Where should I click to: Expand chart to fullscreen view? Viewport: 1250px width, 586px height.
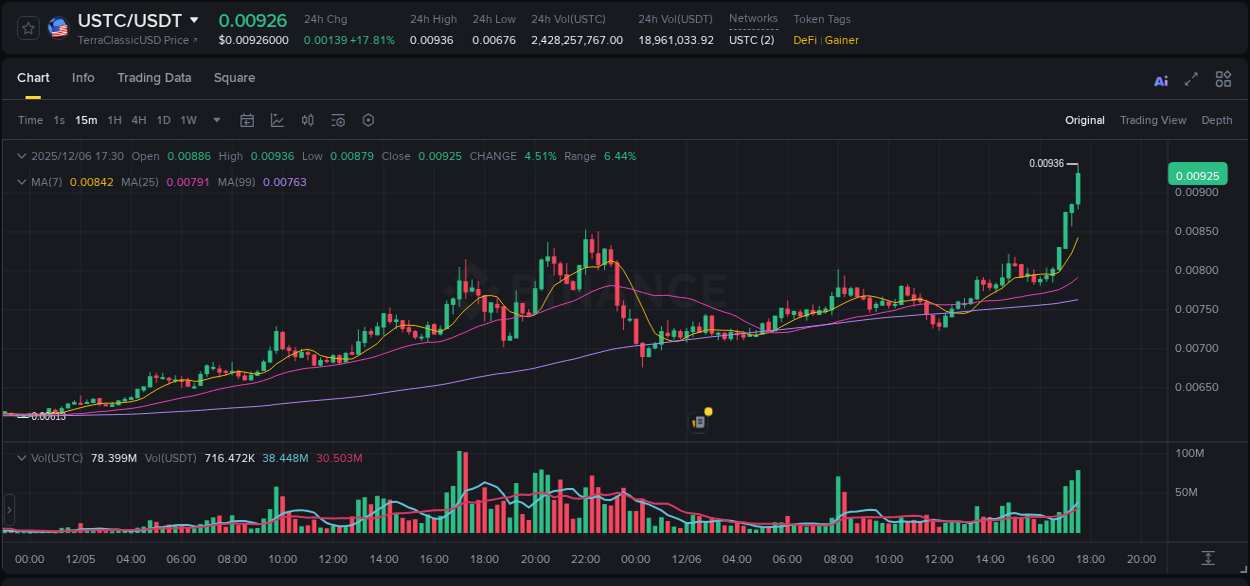click(1189, 79)
